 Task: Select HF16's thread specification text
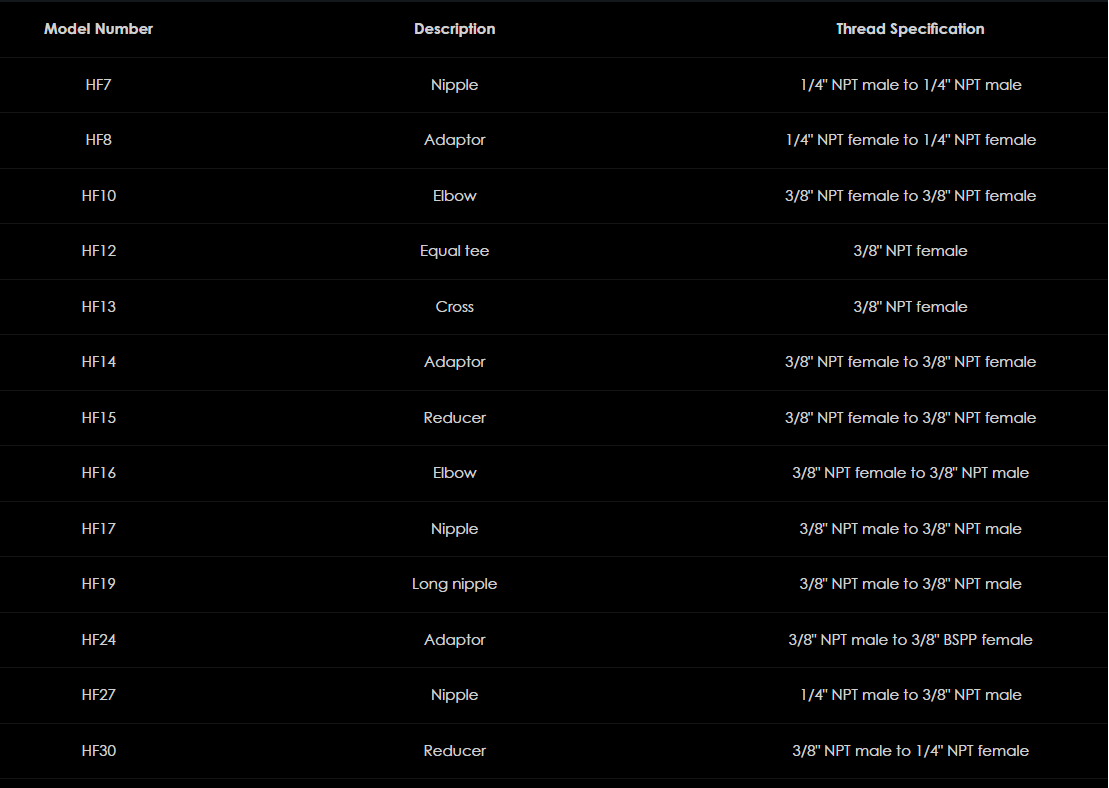[910, 473]
